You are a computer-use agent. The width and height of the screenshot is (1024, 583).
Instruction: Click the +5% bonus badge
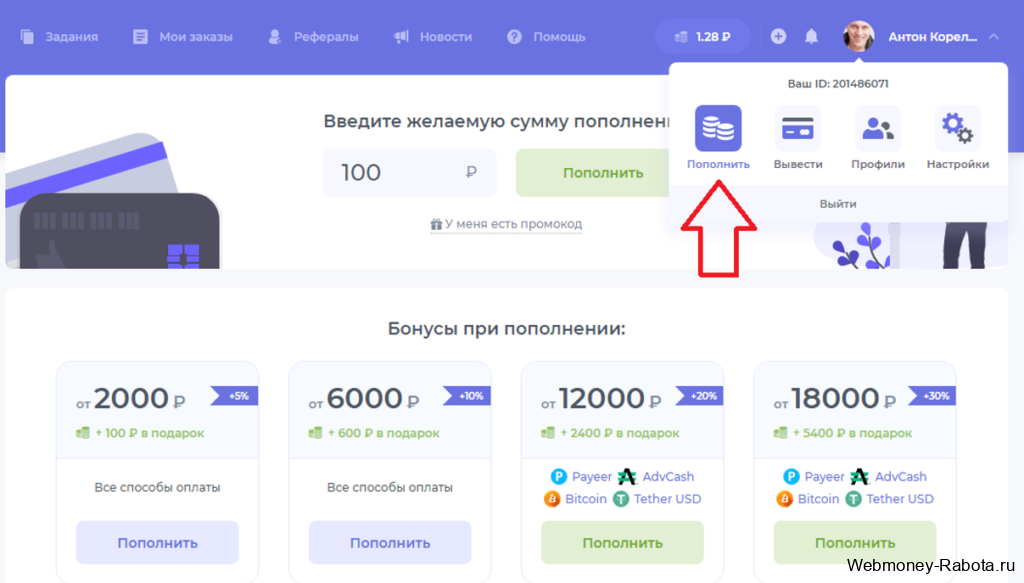click(x=234, y=396)
